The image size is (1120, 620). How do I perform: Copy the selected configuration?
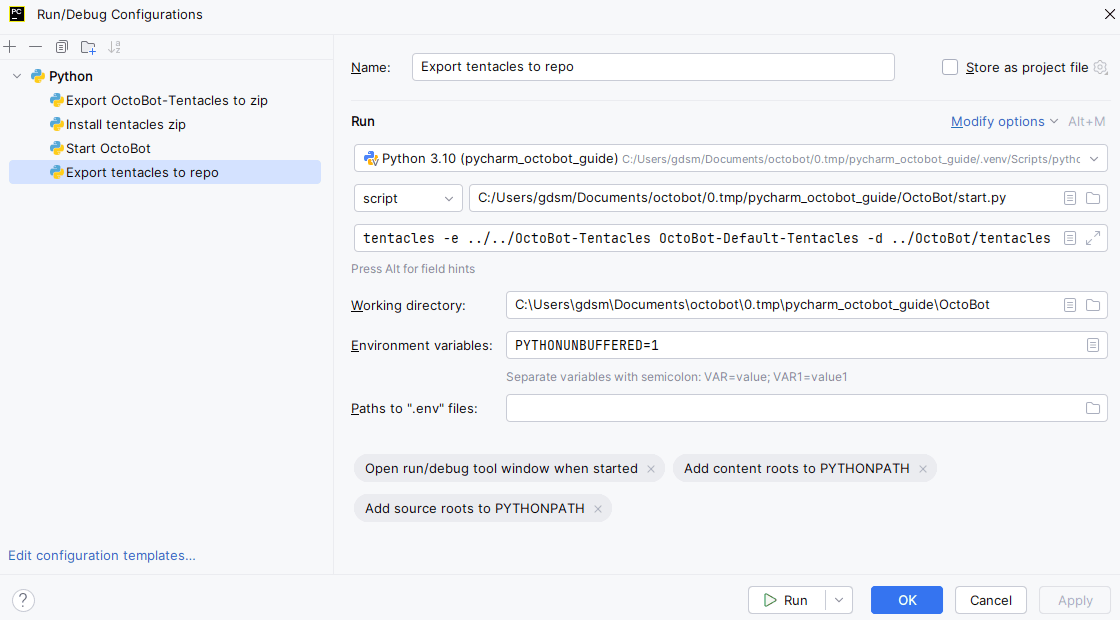[x=61, y=47]
